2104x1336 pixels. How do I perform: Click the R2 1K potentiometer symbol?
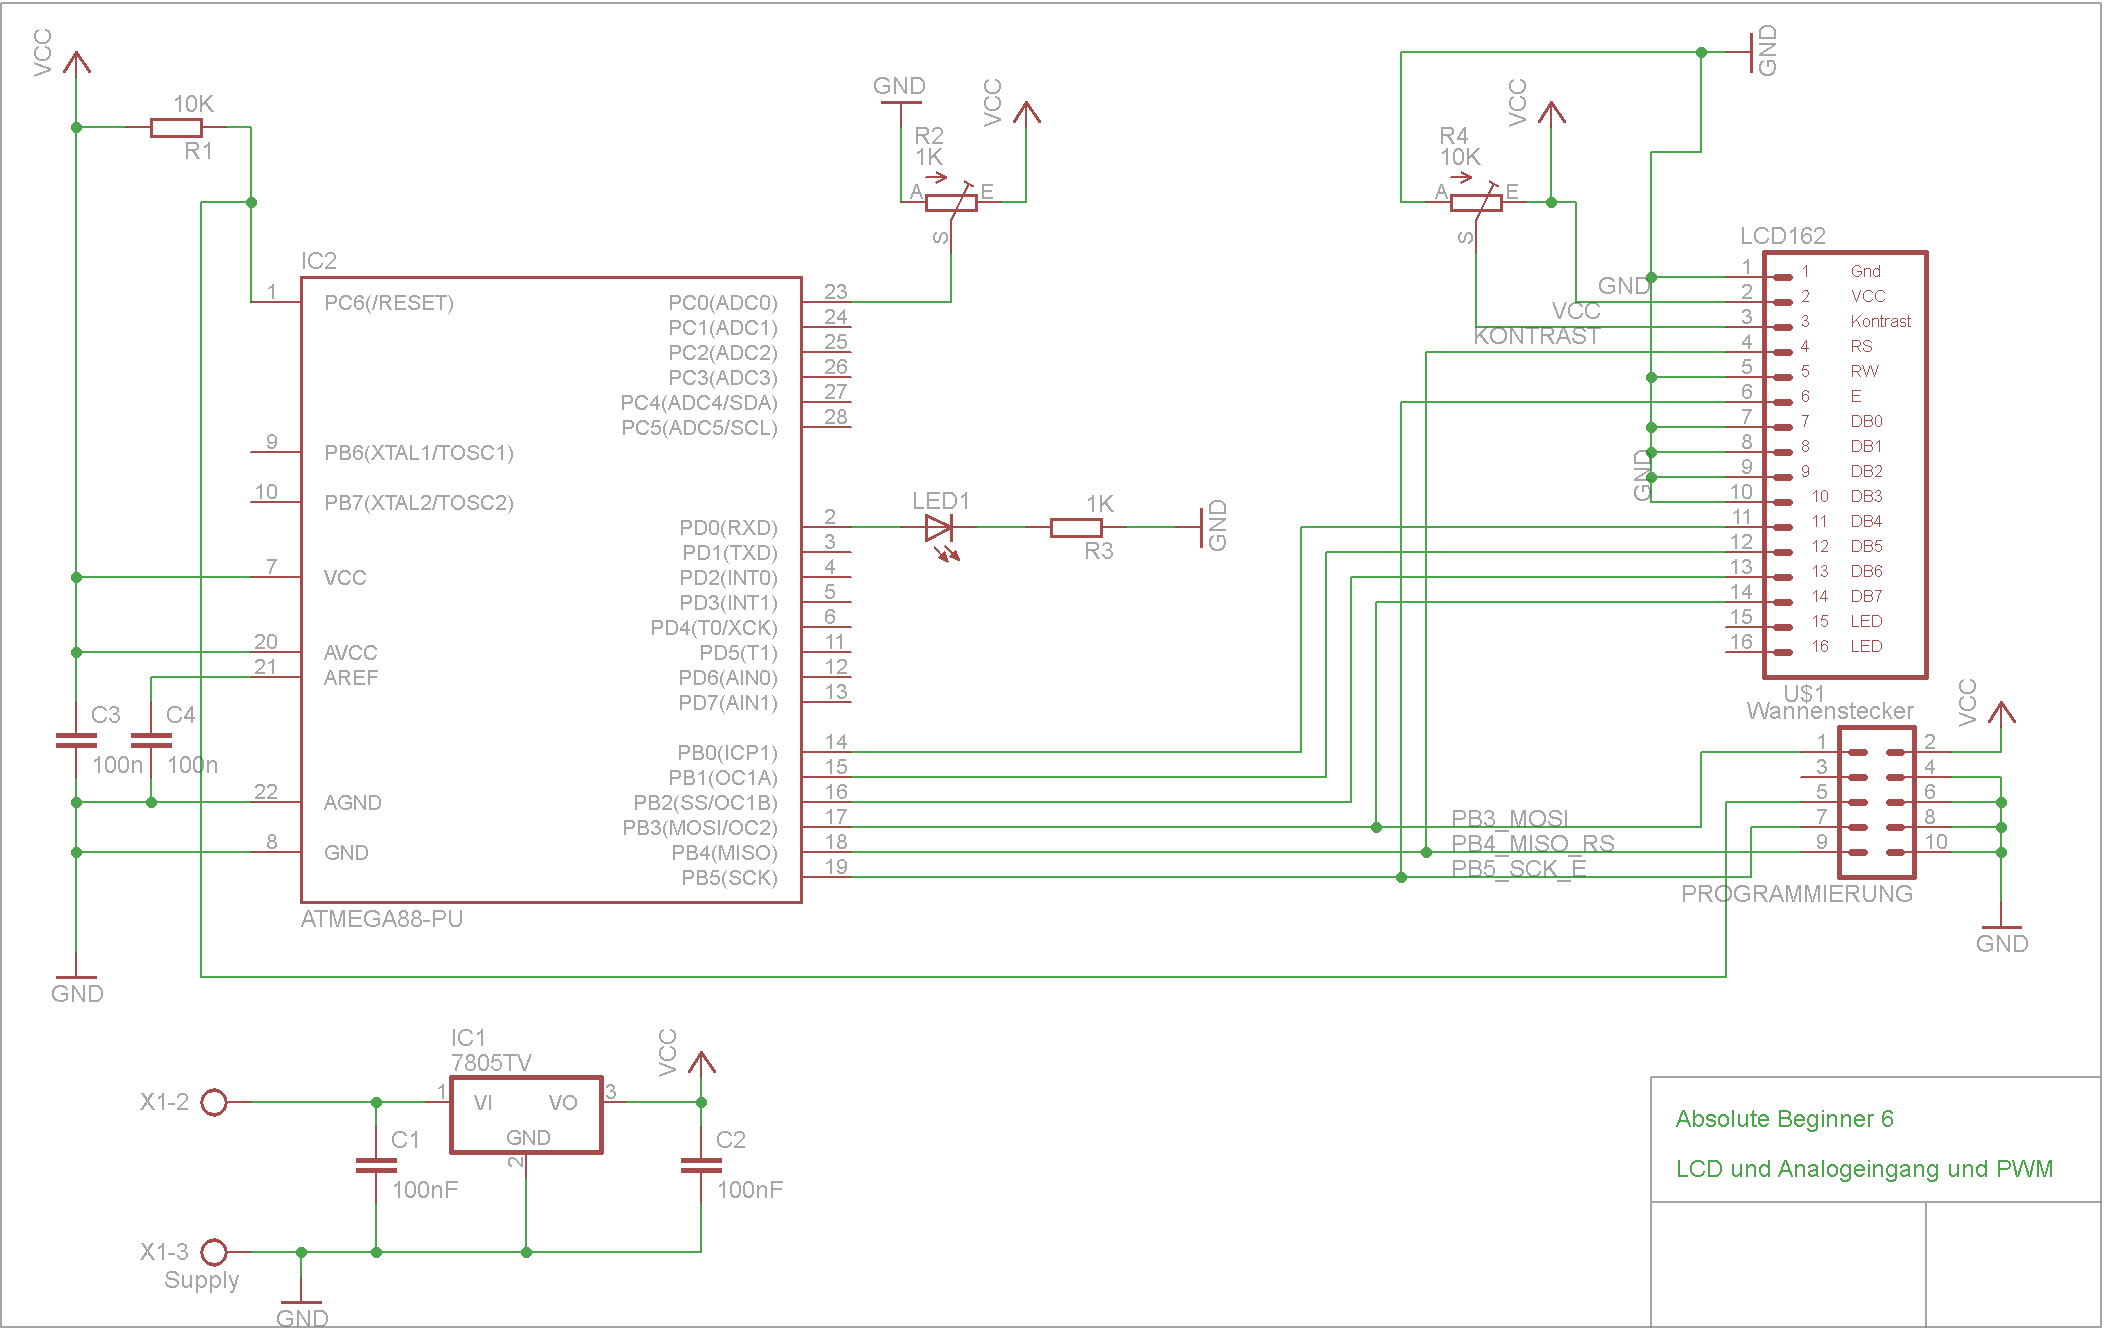[950, 203]
